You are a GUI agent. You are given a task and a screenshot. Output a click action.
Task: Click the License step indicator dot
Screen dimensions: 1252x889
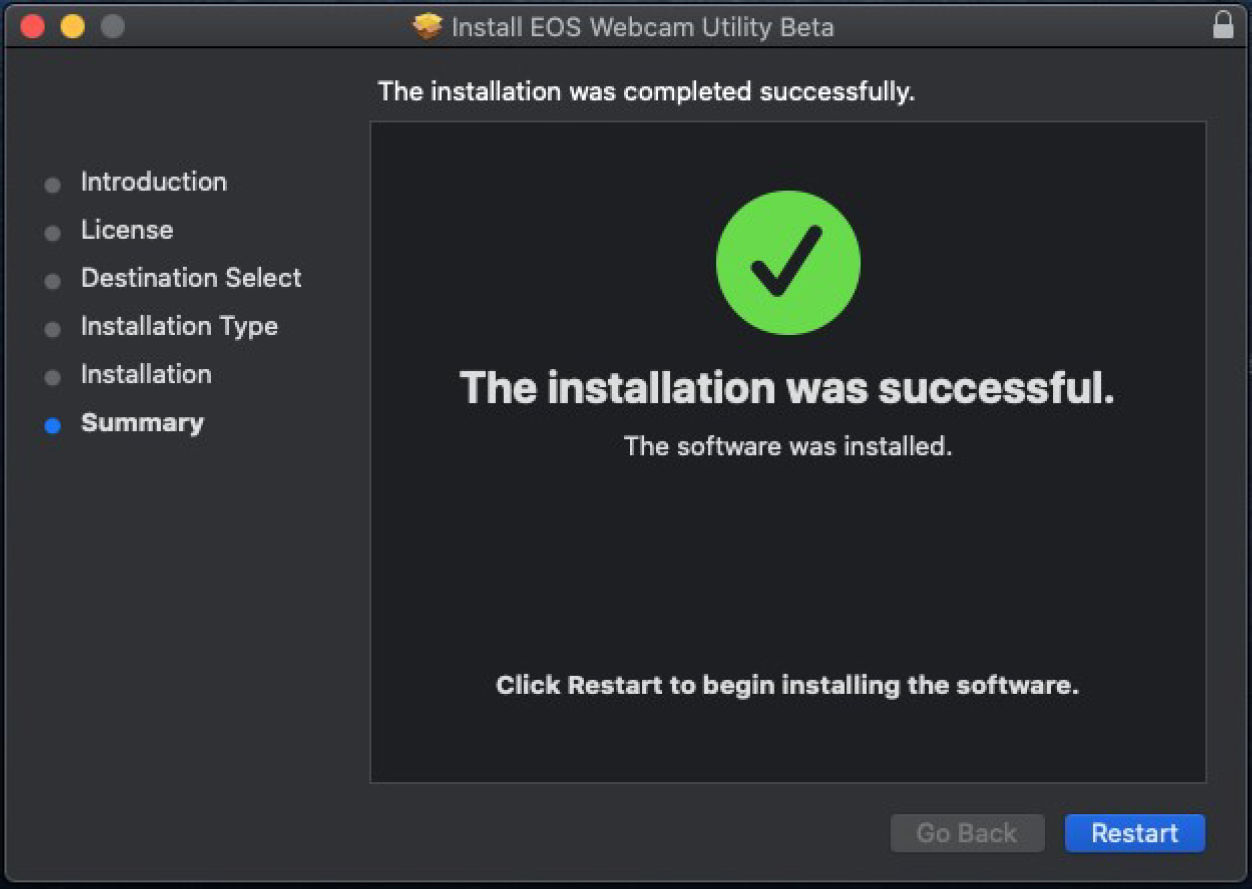point(51,232)
